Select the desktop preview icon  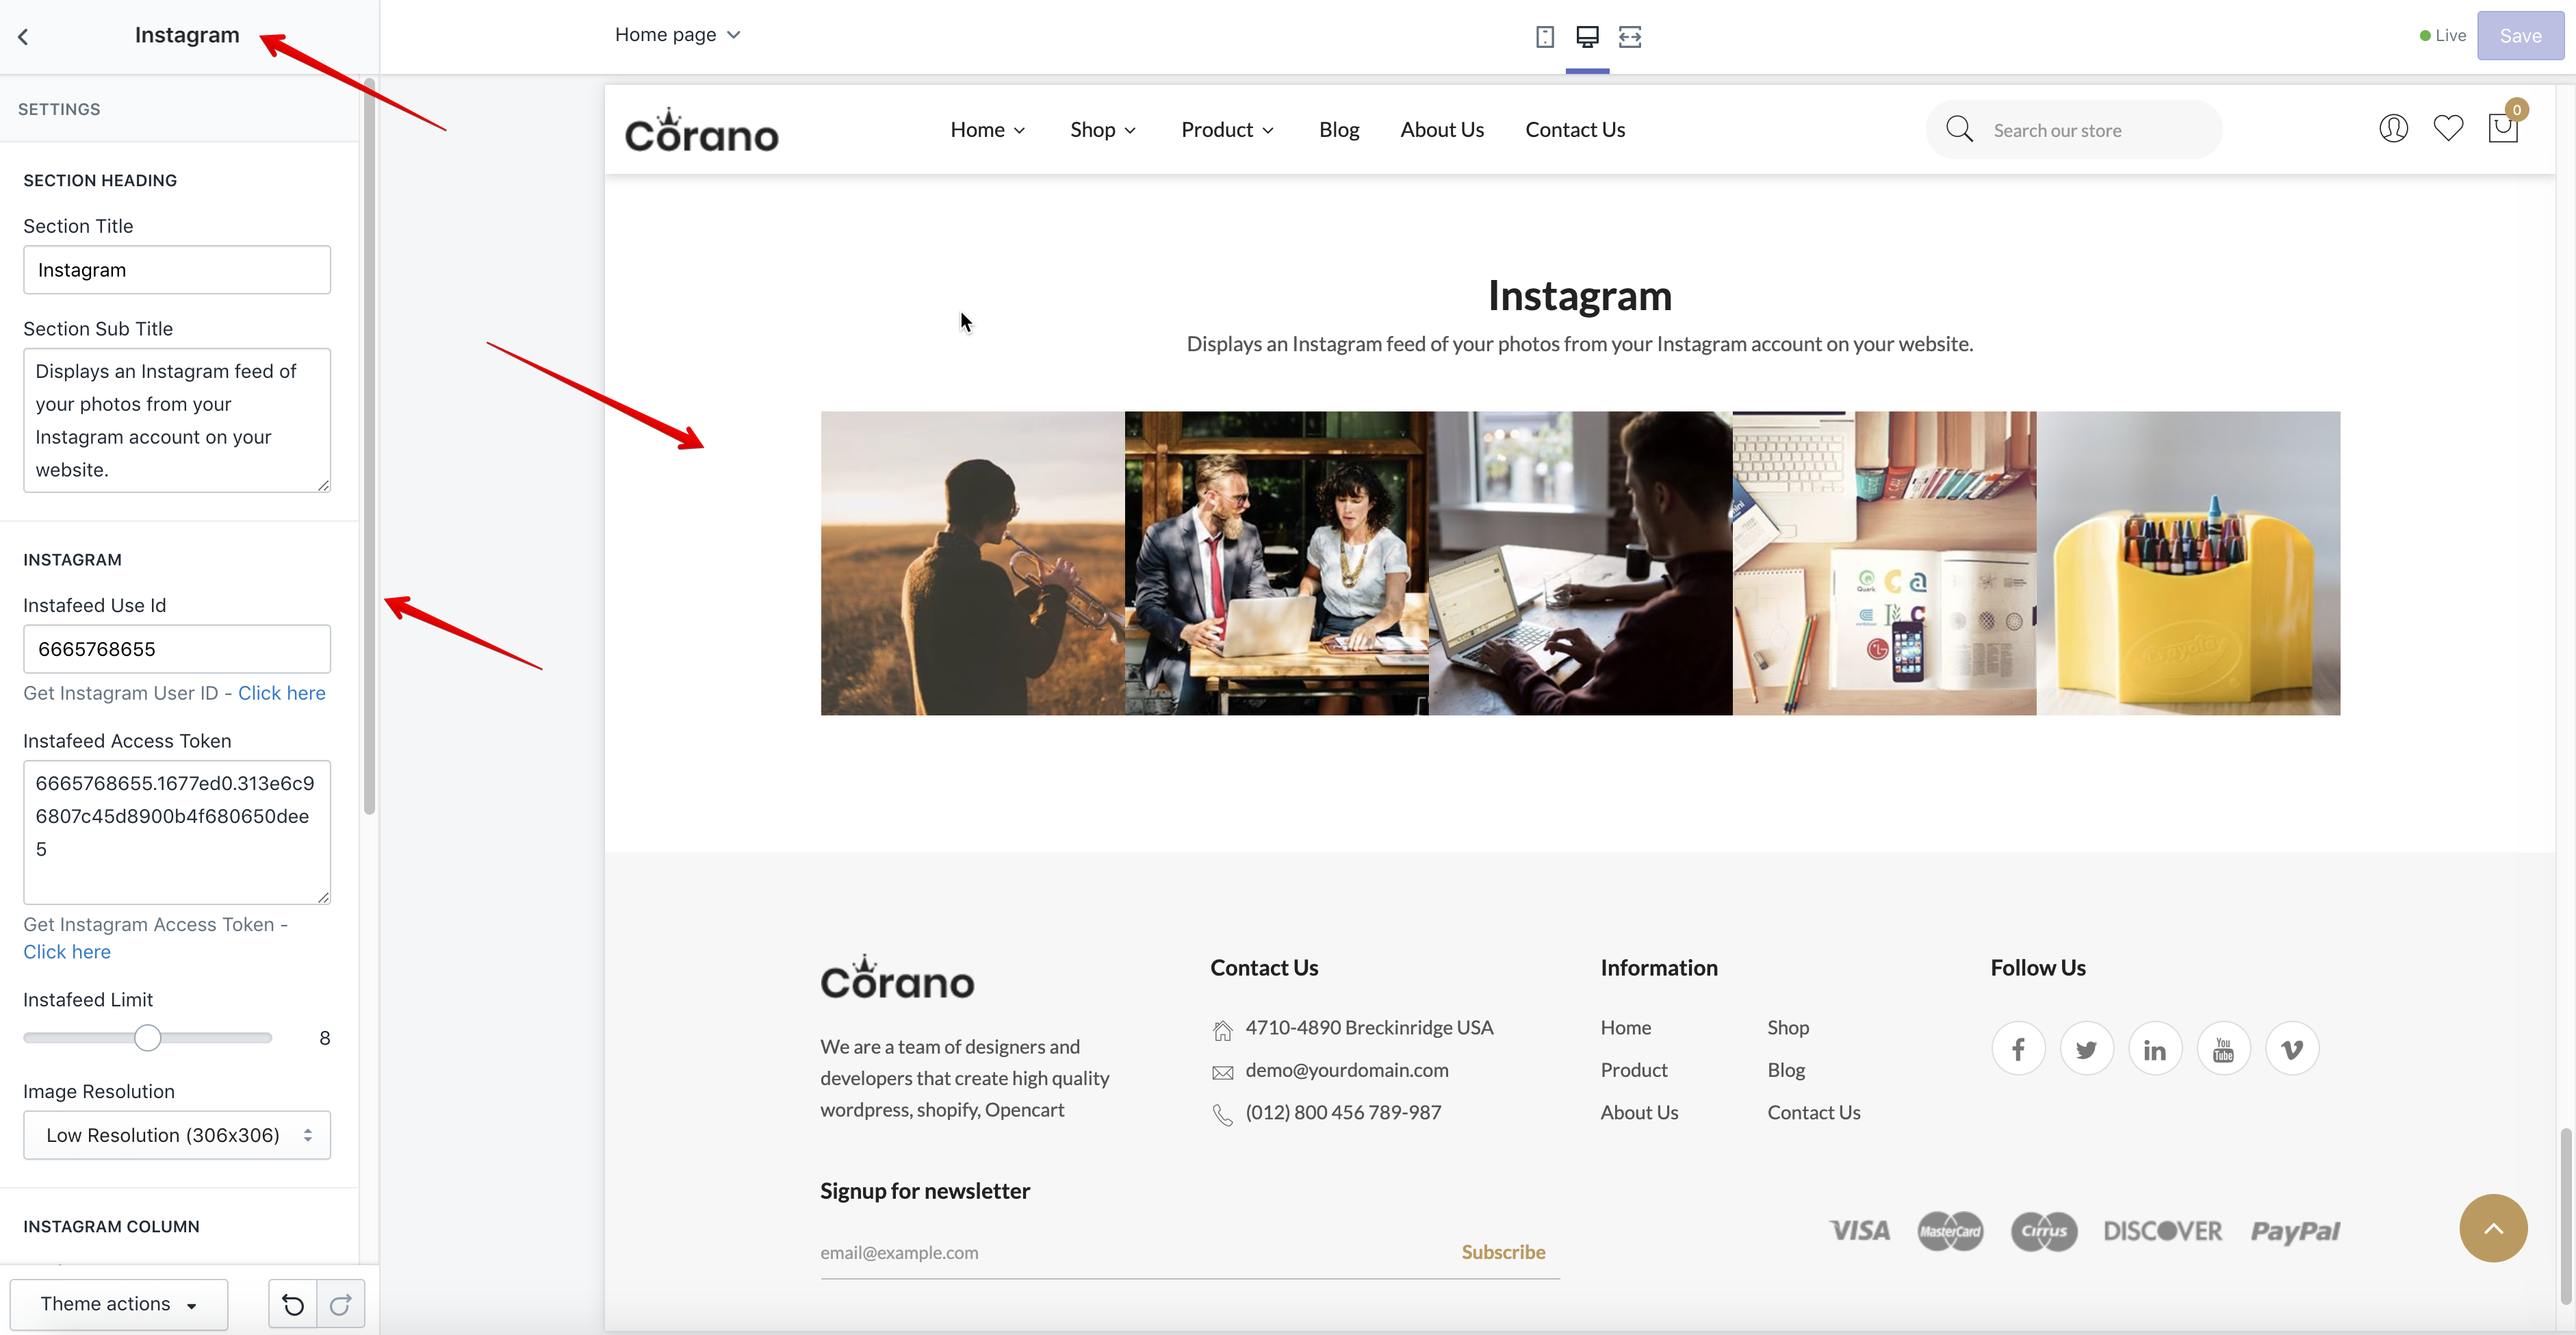[1587, 37]
